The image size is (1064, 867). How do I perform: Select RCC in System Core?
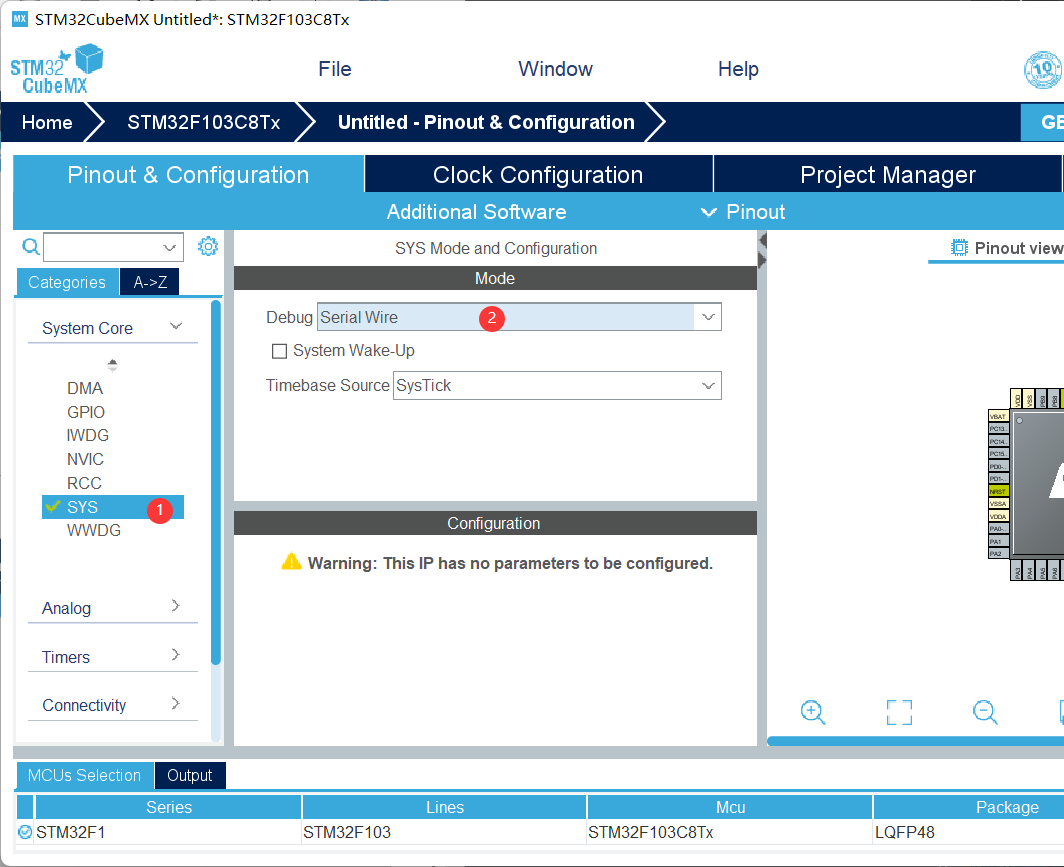click(x=84, y=483)
